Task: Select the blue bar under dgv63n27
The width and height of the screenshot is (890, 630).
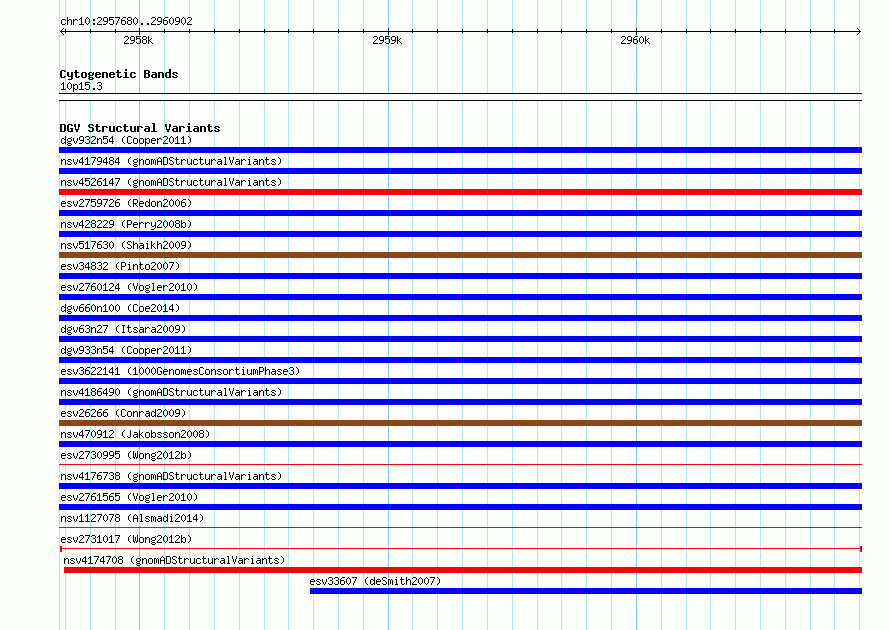Action: (460, 339)
